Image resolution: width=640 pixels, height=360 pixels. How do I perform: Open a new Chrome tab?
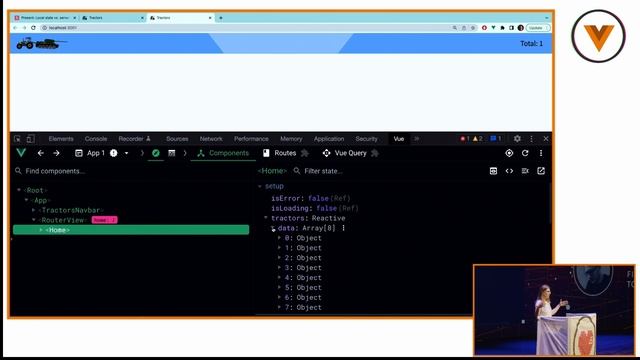tap(221, 18)
